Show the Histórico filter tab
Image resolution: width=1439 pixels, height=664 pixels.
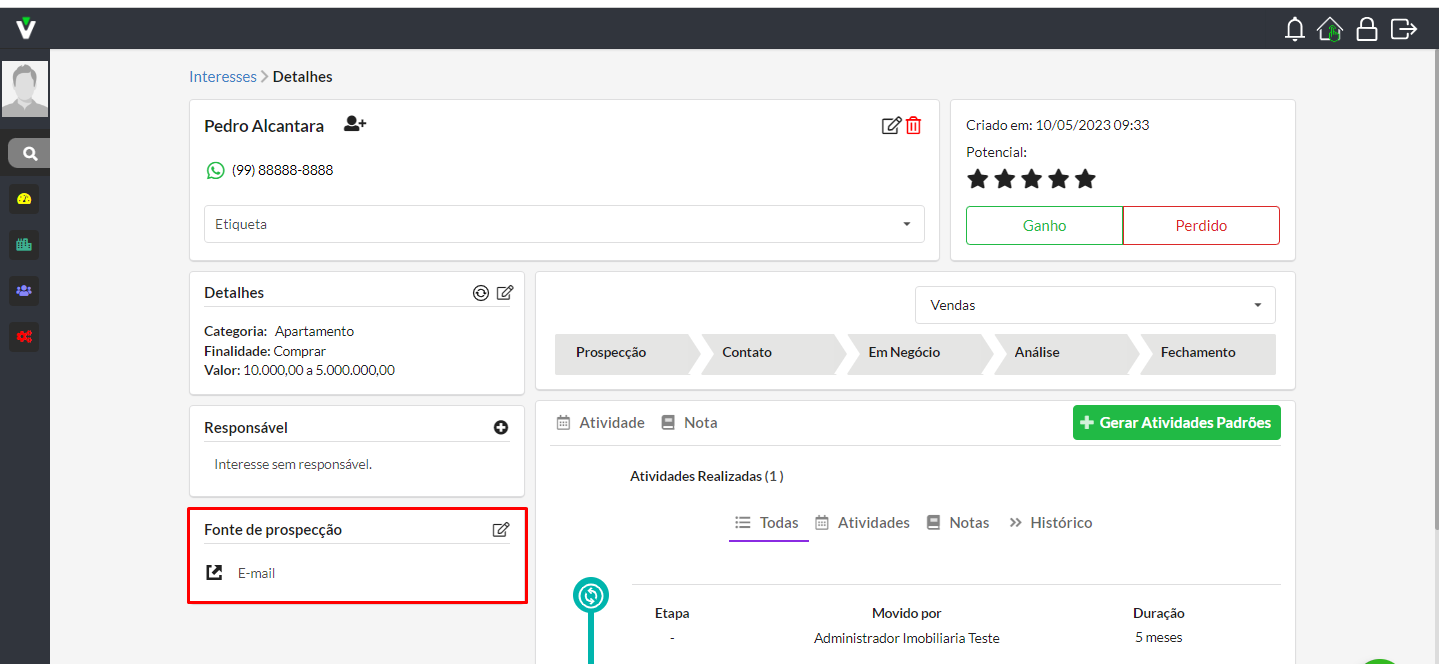[1050, 523]
